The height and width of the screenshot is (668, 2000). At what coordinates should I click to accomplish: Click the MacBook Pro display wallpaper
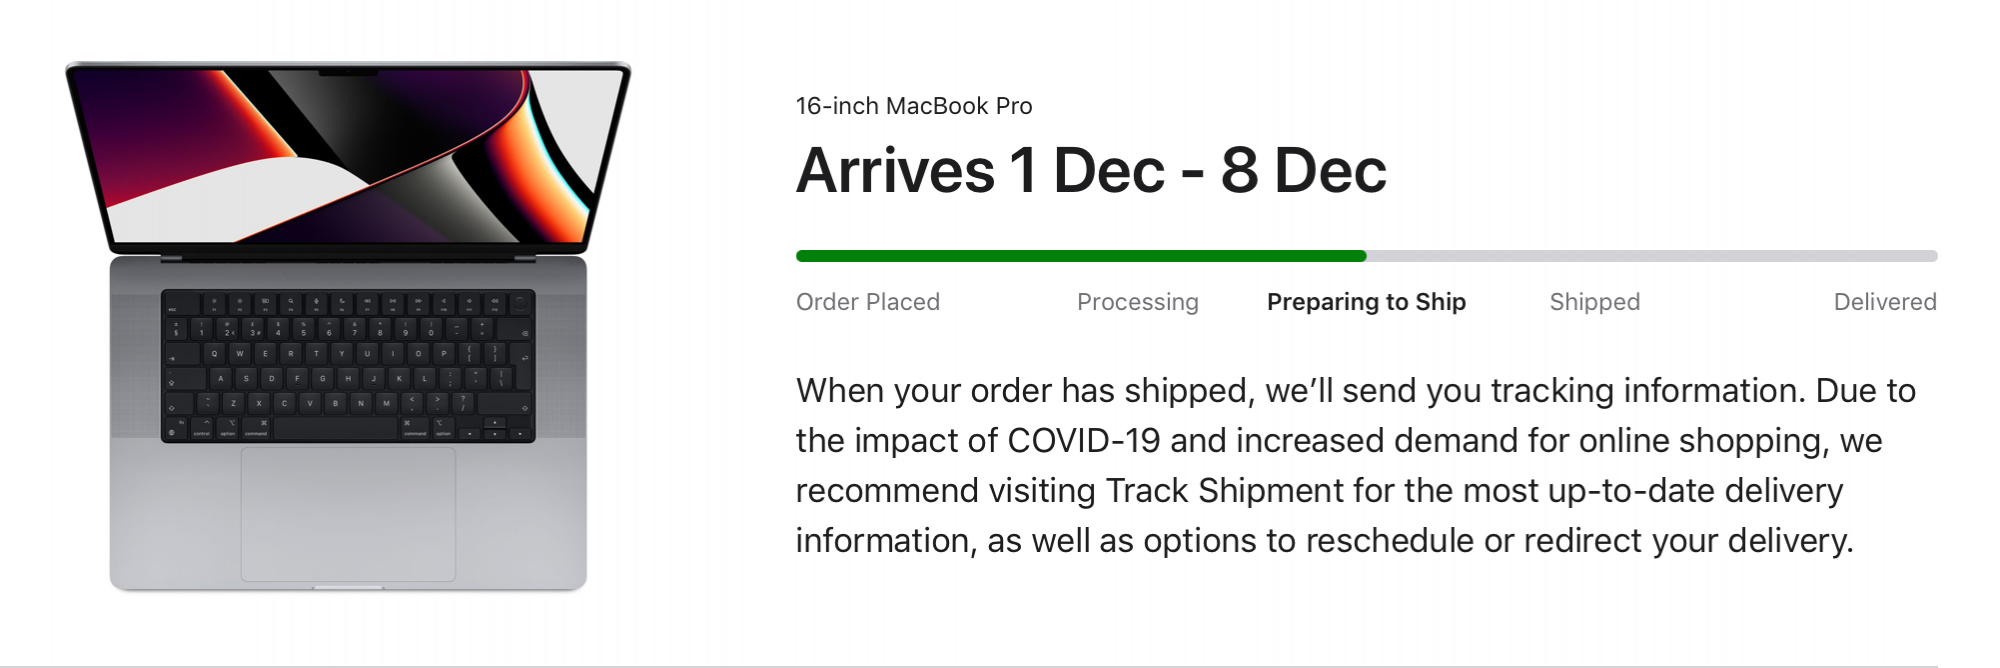pos(348,155)
